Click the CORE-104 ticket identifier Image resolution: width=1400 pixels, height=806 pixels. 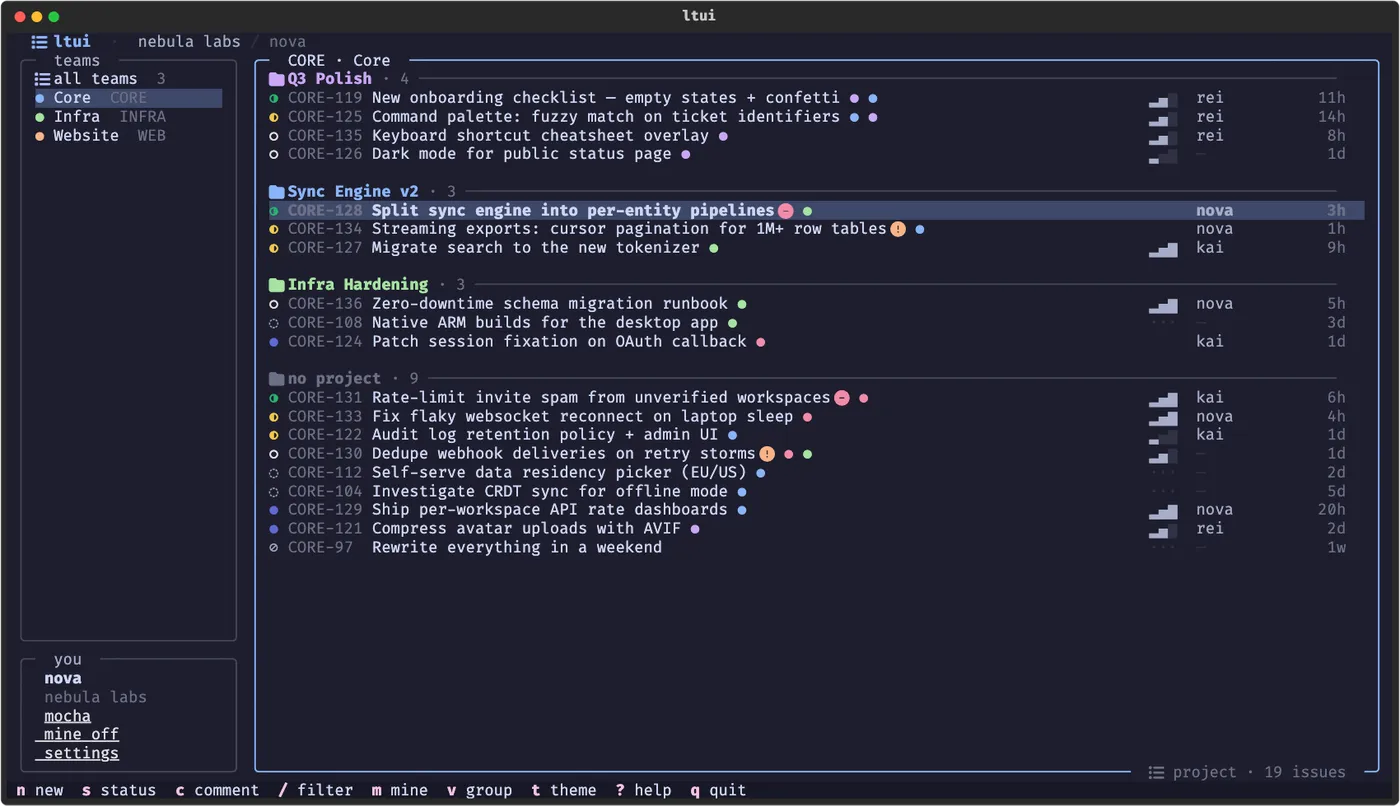pos(325,491)
